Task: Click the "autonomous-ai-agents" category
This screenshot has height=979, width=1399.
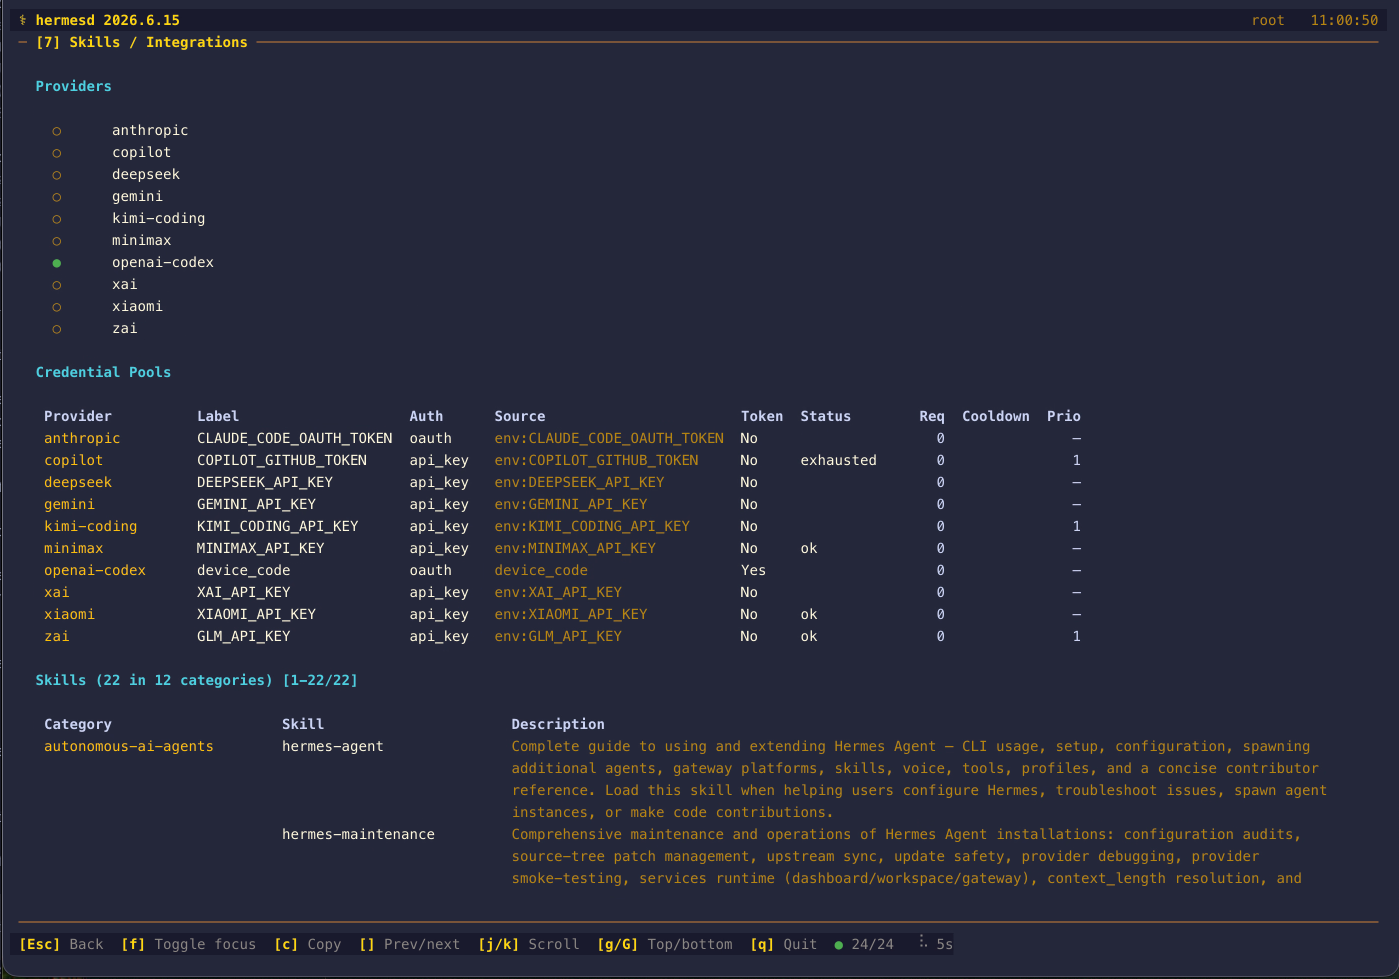Action: [x=129, y=746]
